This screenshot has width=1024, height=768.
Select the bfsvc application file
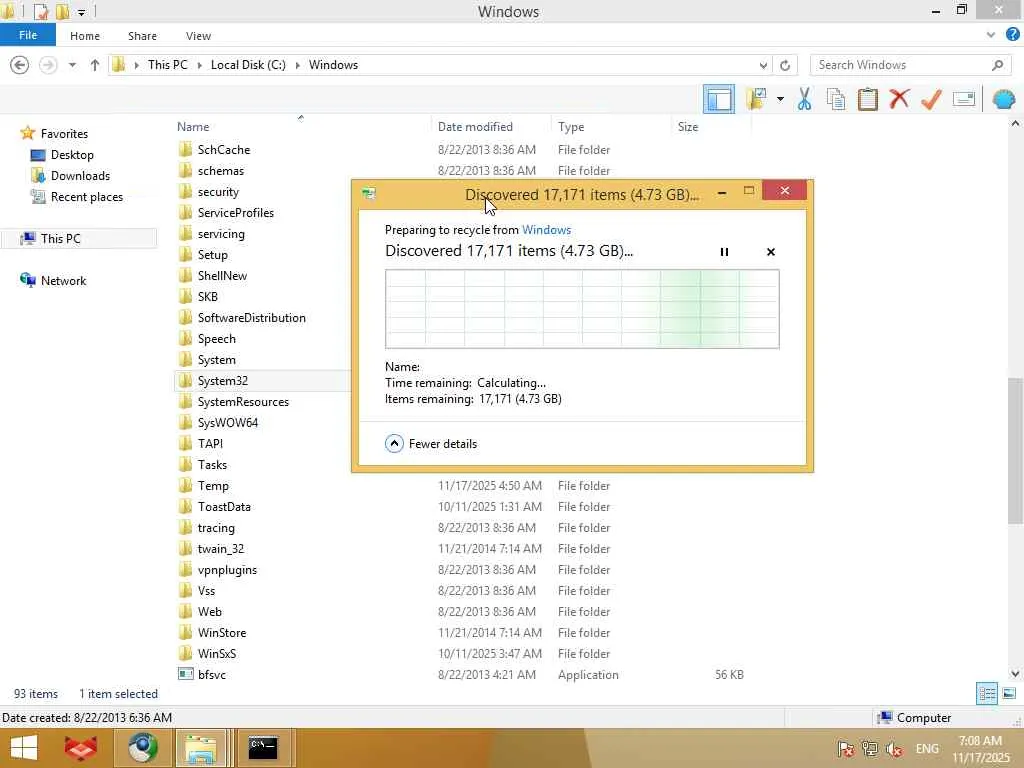[x=212, y=675]
